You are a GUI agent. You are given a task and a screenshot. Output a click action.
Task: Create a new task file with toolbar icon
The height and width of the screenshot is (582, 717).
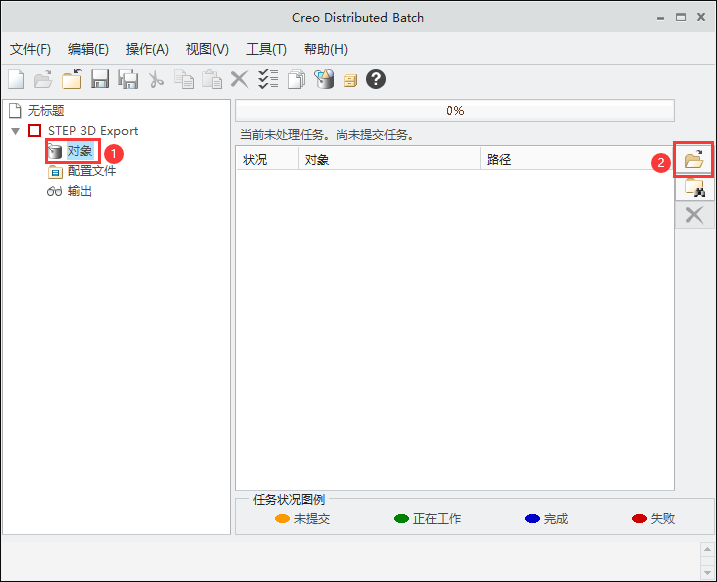click(16, 80)
